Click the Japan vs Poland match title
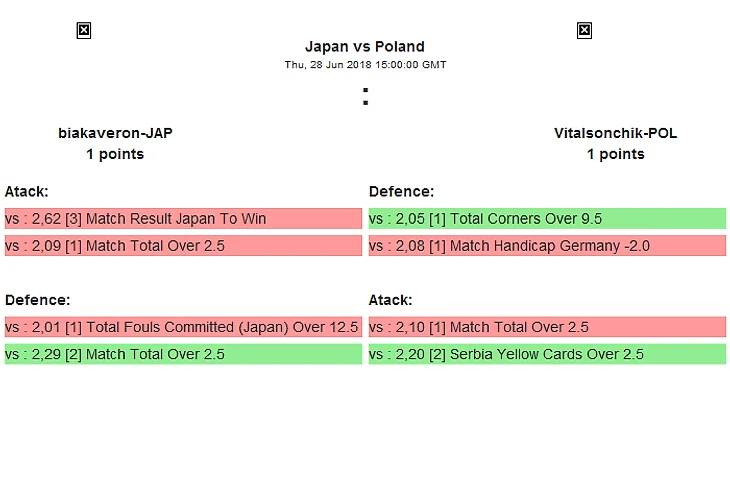The width and height of the screenshot is (730, 480). (365, 47)
